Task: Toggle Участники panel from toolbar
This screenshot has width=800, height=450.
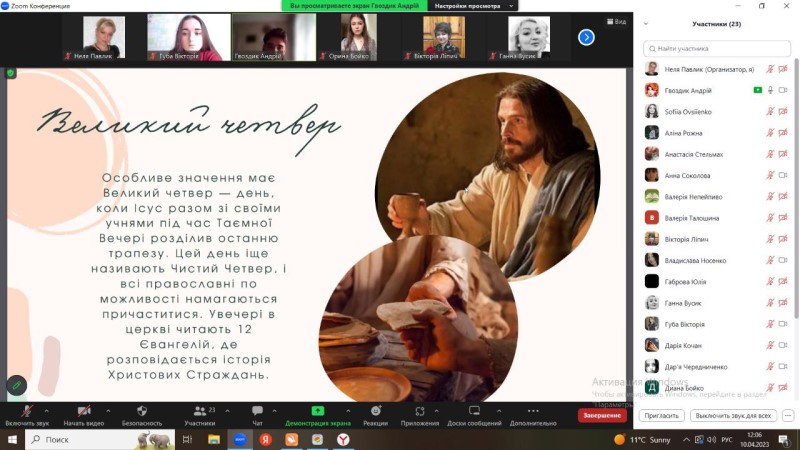Action: pyautogui.click(x=199, y=415)
